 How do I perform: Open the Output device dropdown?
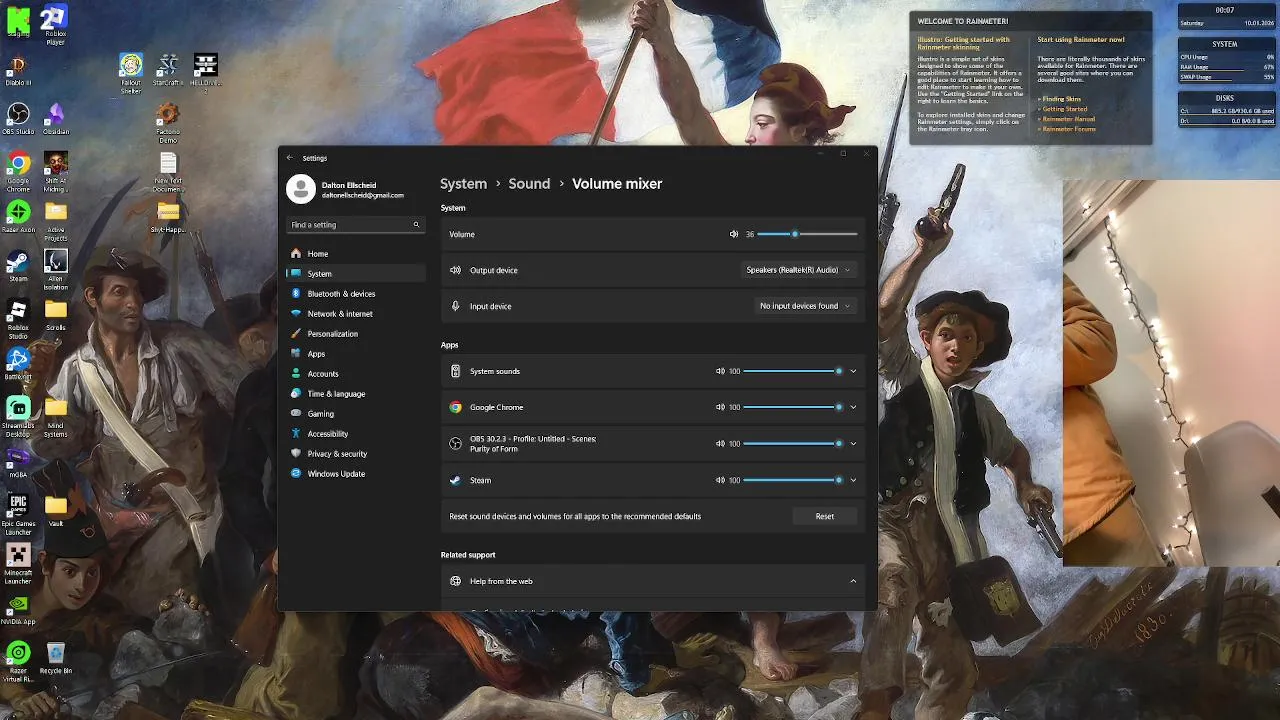coord(798,270)
